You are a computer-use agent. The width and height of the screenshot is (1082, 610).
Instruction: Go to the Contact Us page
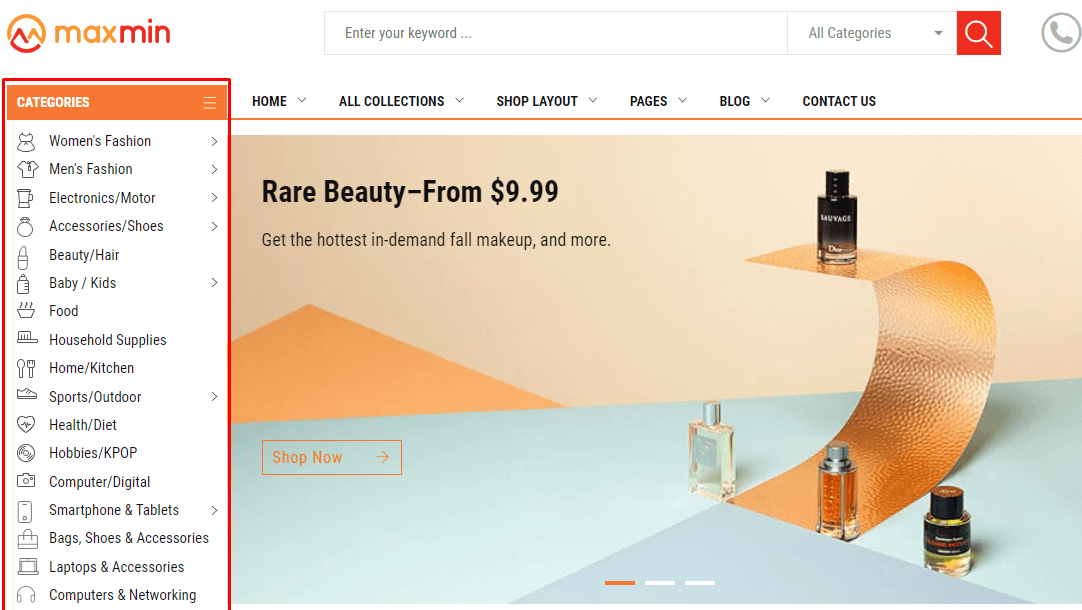[x=839, y=101]
